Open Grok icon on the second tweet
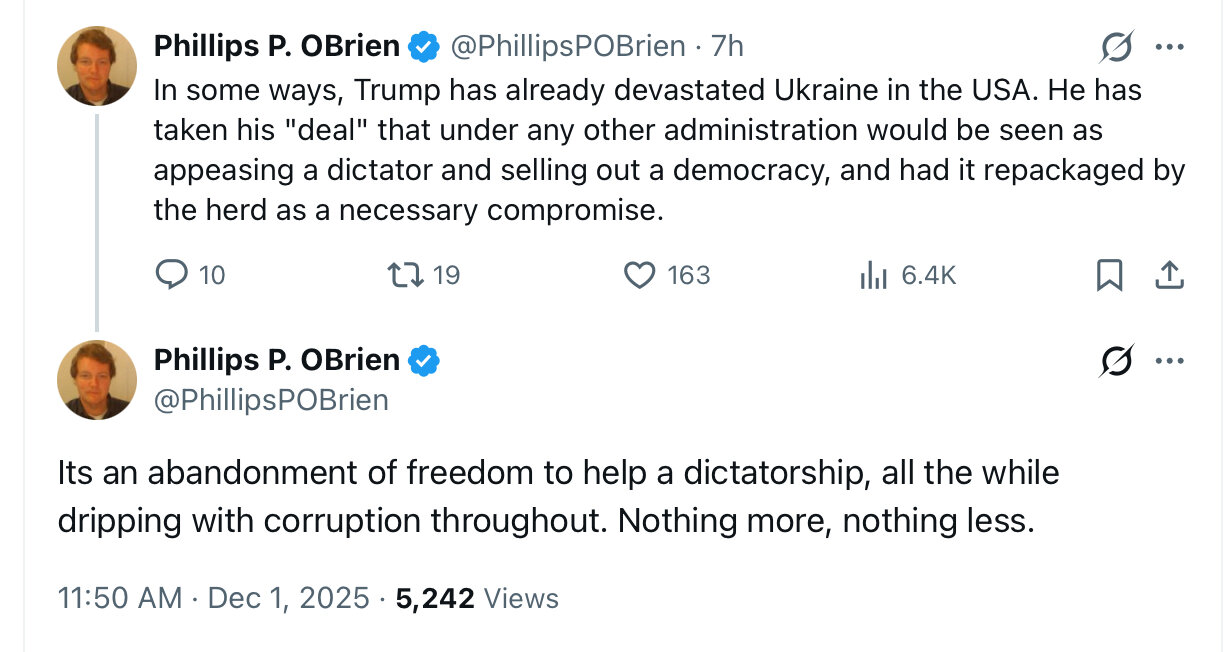Screen dimensions: 1229x652 click(x=1116, y=361)
